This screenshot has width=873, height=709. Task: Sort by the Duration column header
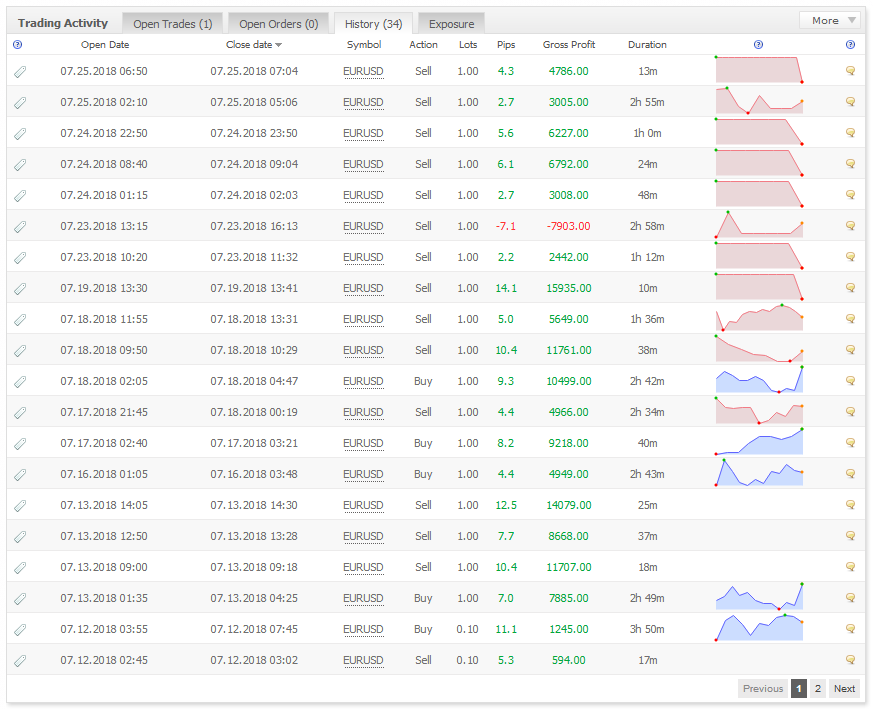click(647, 45)
